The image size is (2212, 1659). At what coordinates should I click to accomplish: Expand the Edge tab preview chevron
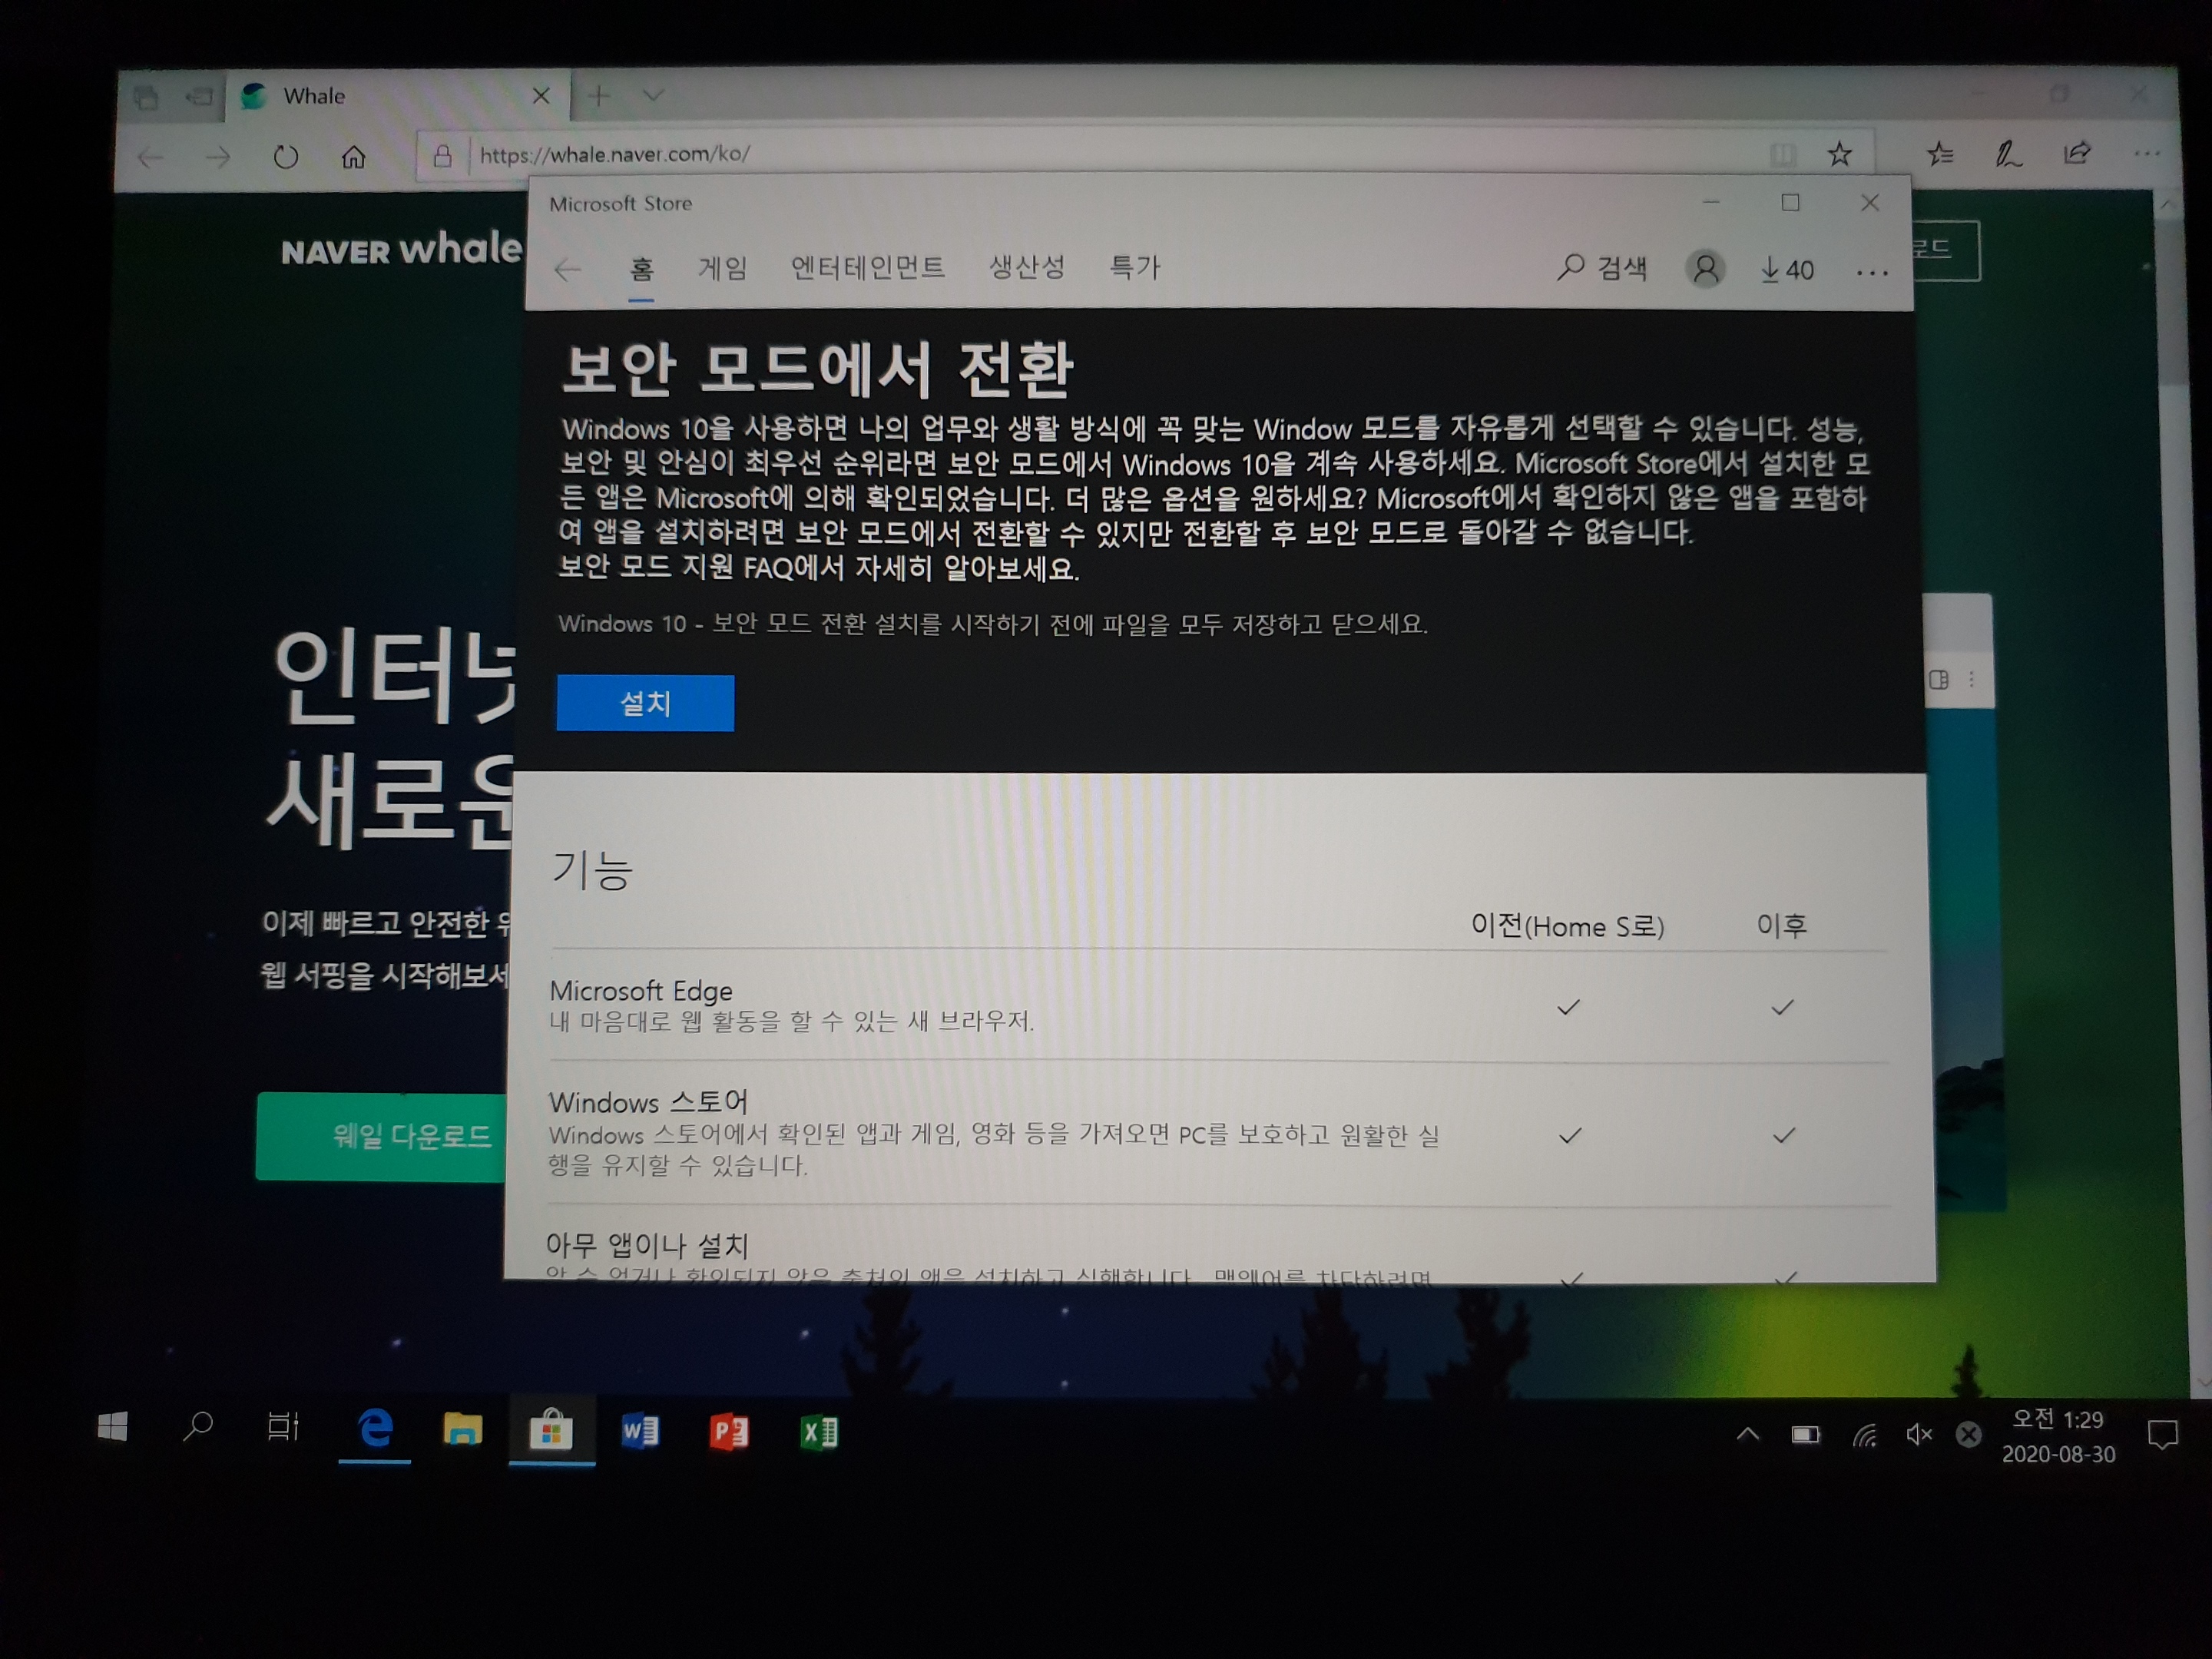pyautogui.click(x=653, y=96)
